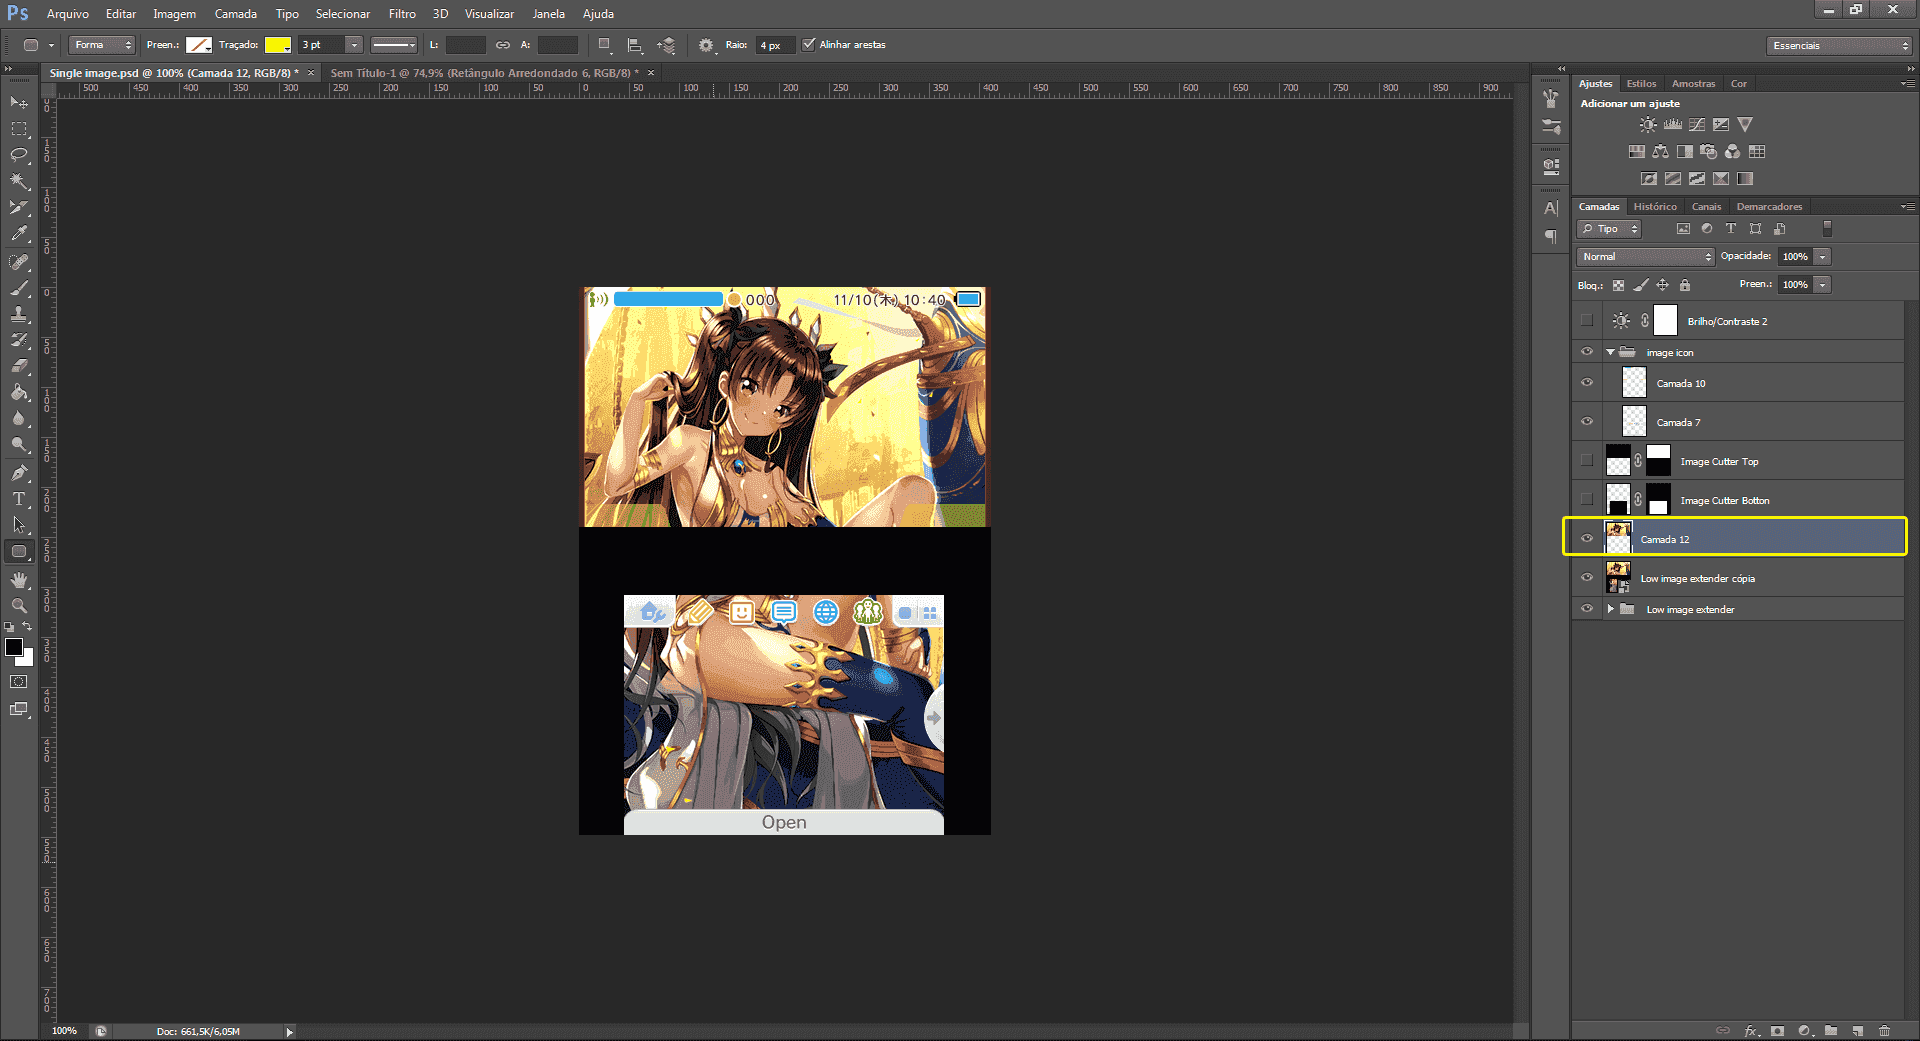Select the Move tool
Screen dimensions: 1920x1041
(x=19, y=103)
